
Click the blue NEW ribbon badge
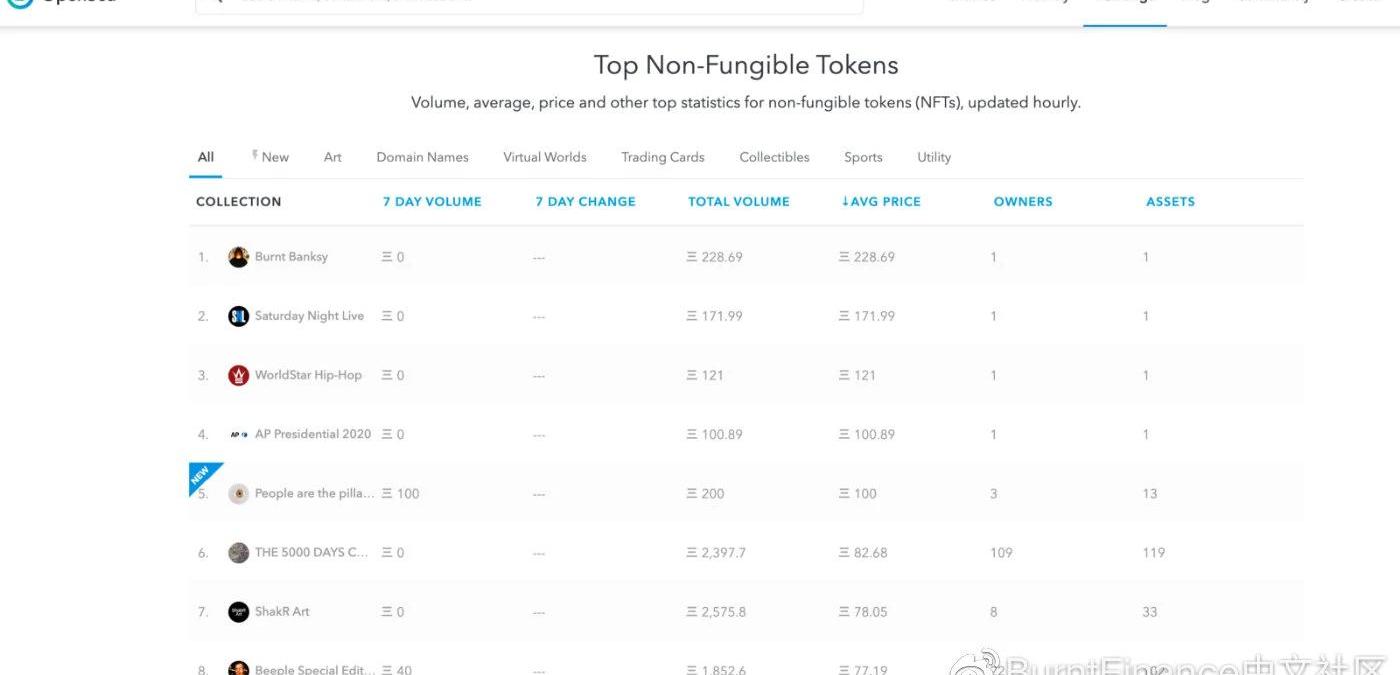pyautogui.click(x=201, y=475)
